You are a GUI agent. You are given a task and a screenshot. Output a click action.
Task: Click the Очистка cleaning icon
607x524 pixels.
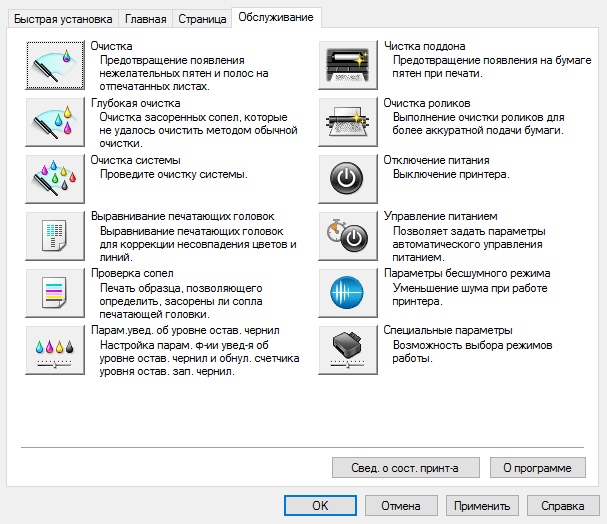point(55,65)
